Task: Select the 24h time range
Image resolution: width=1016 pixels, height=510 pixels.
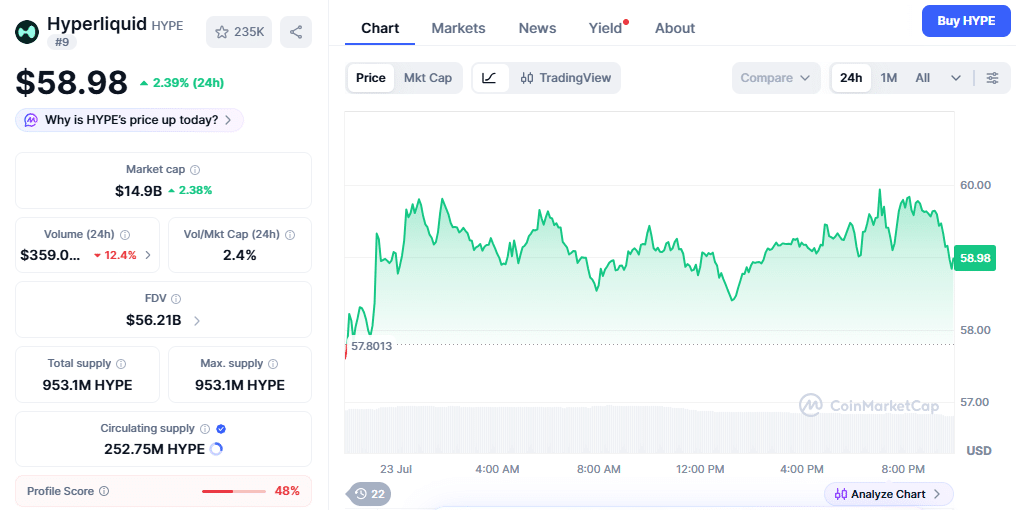Action: tap(851, 78)
